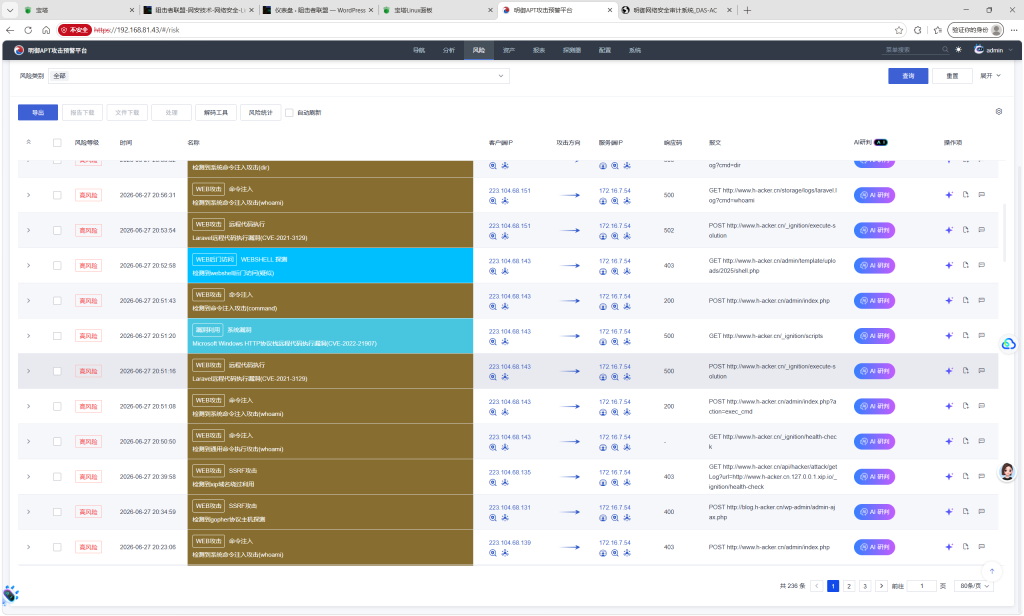Viewport: 1024px width, 616px height.
Task: Check the box for the 20:51:43 row
Action: click(x=57, y=301)
